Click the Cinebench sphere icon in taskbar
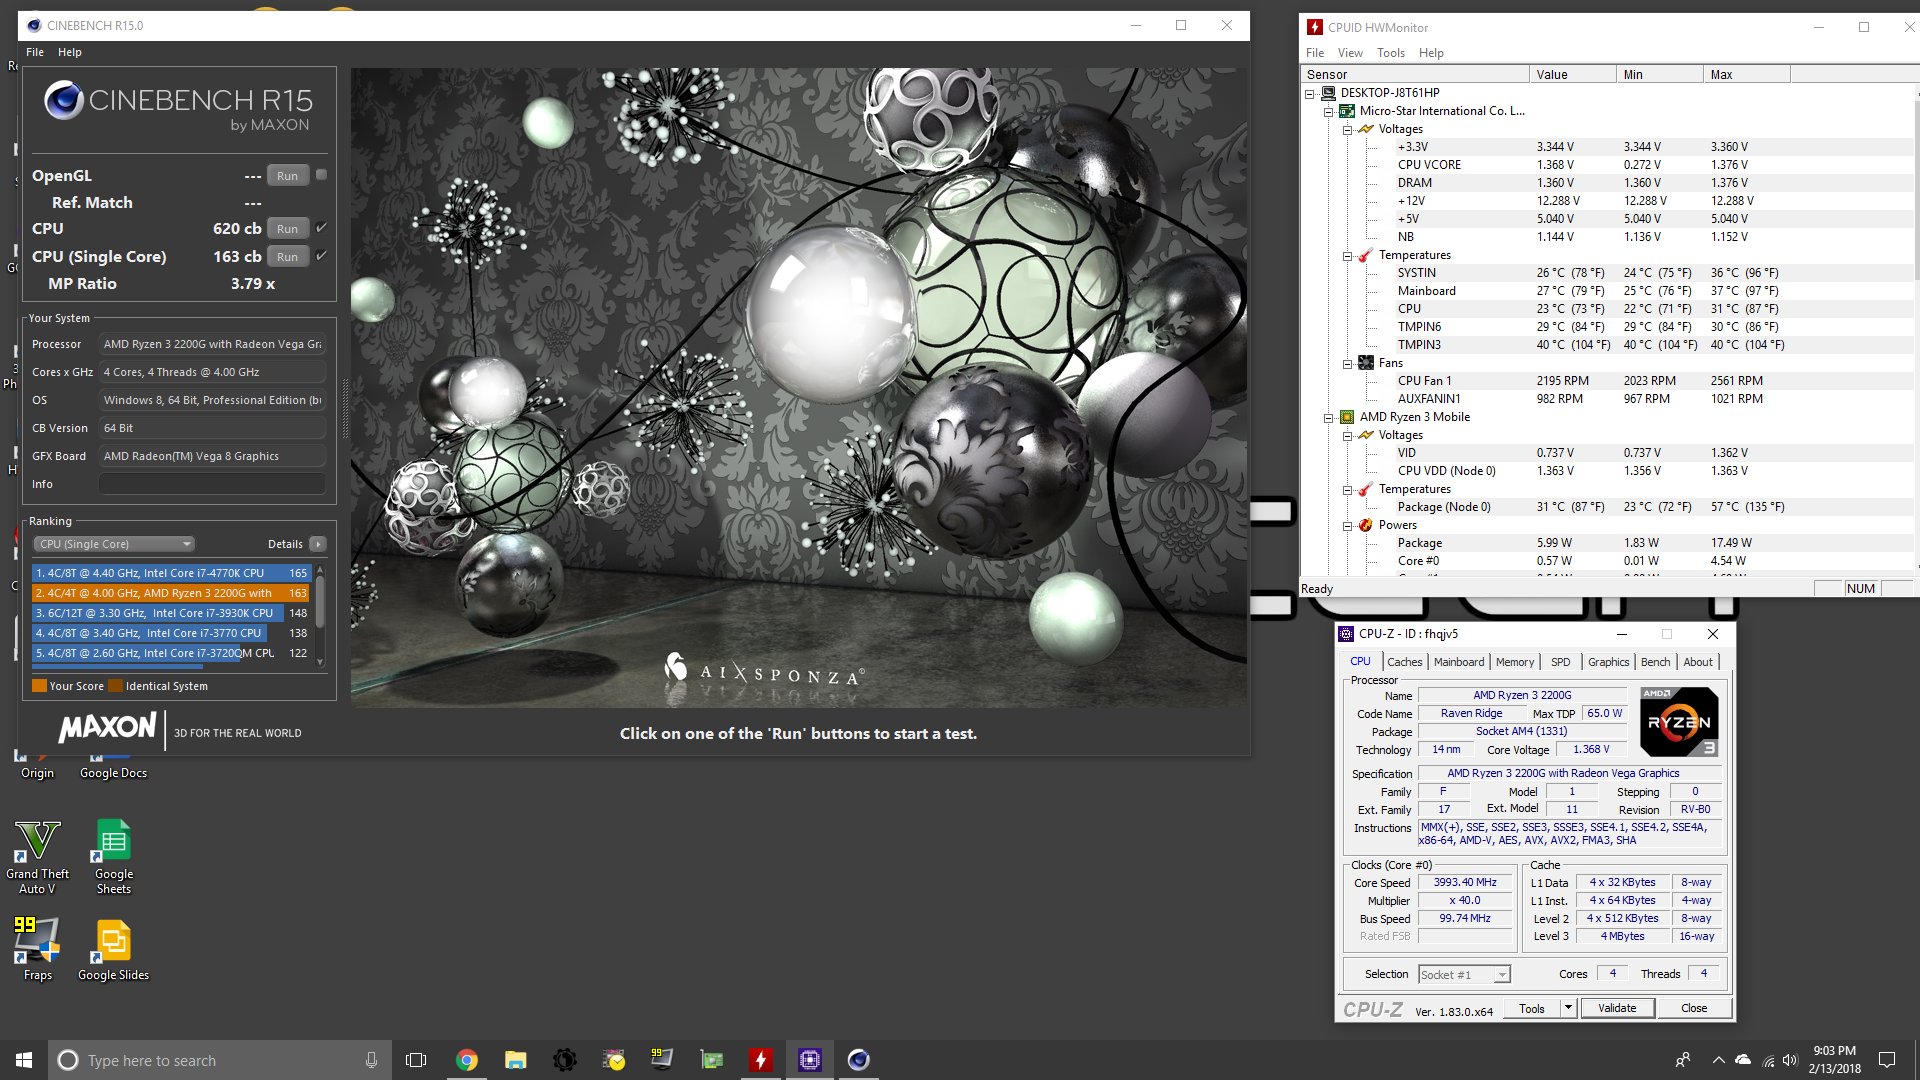 (858, 1060)
